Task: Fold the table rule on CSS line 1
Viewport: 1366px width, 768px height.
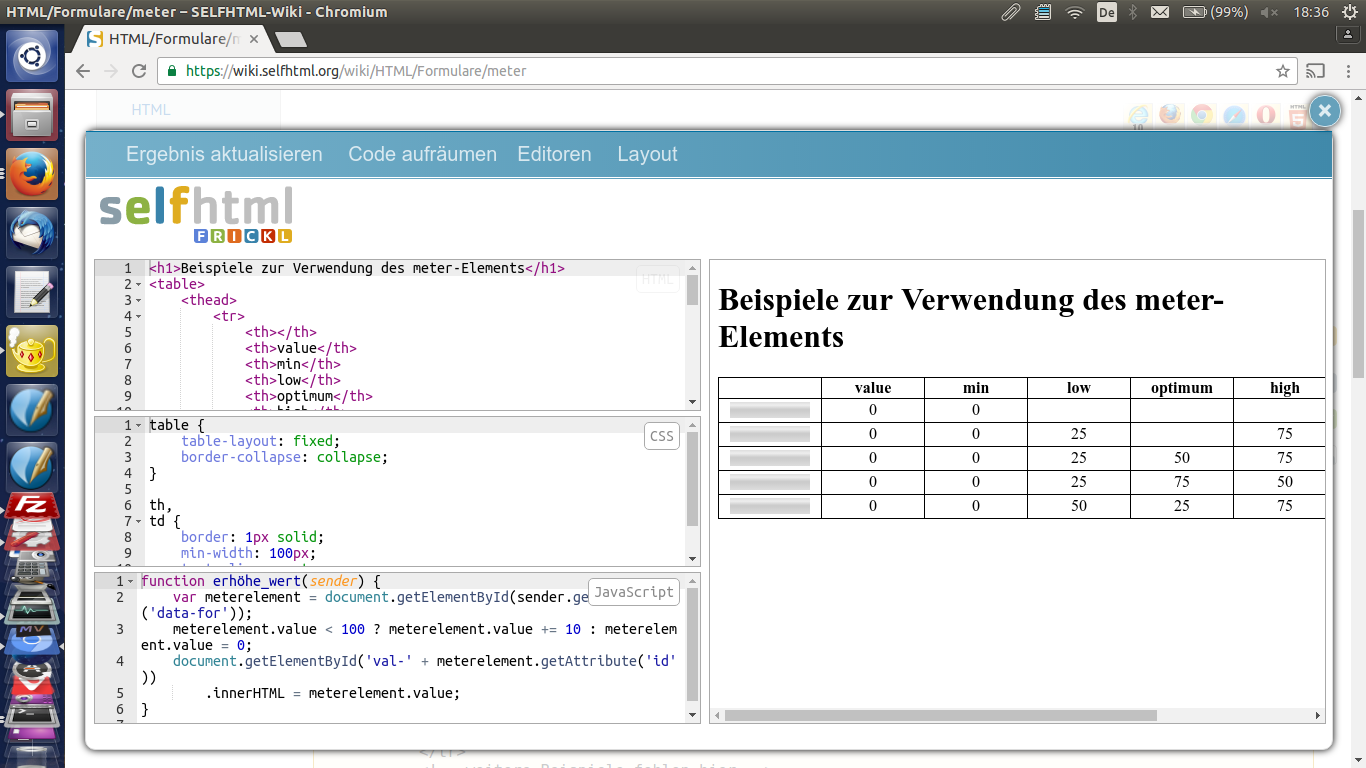Action: (138, 426)
